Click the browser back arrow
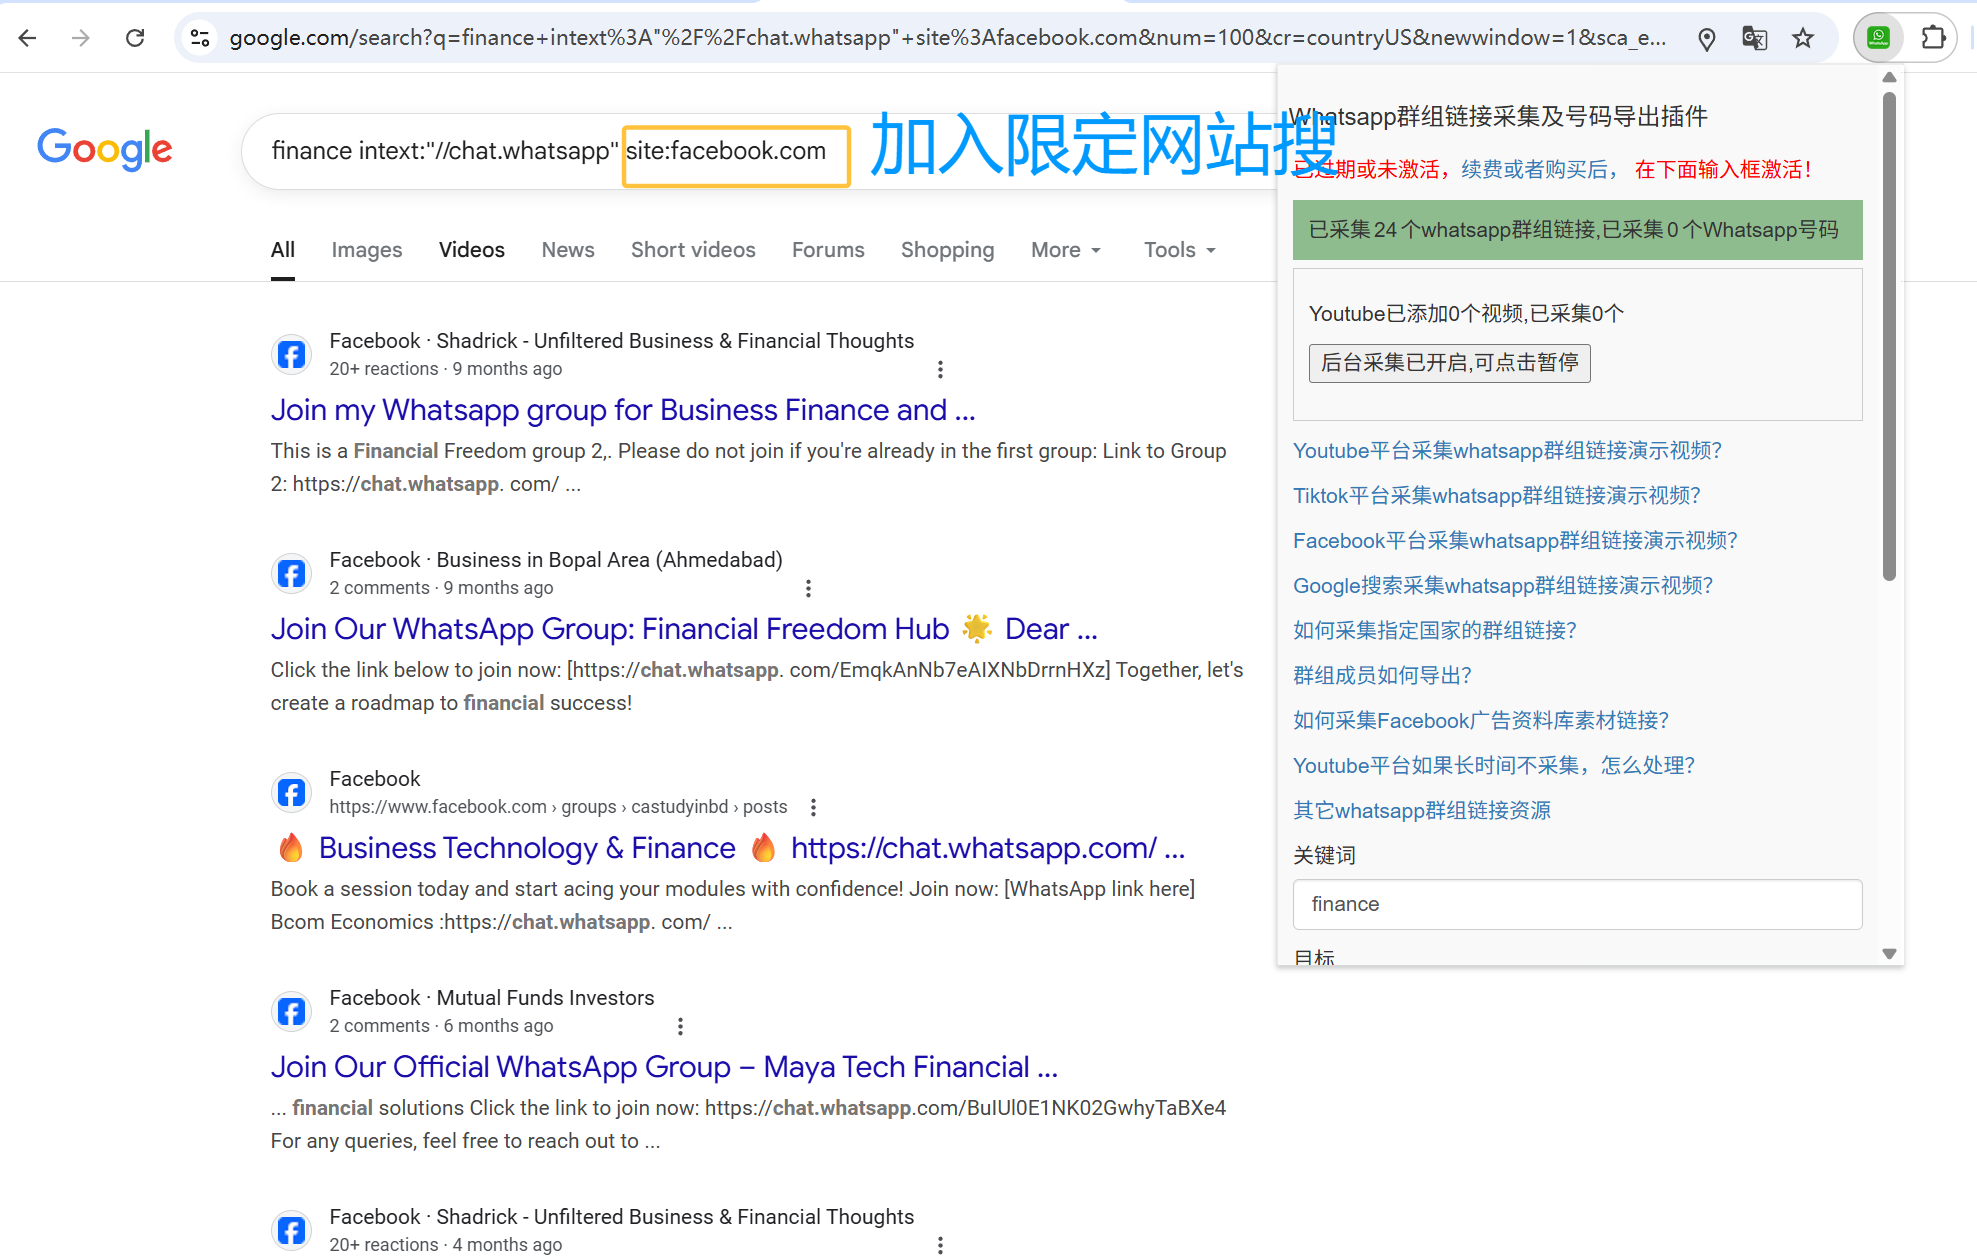 point(27,38)
